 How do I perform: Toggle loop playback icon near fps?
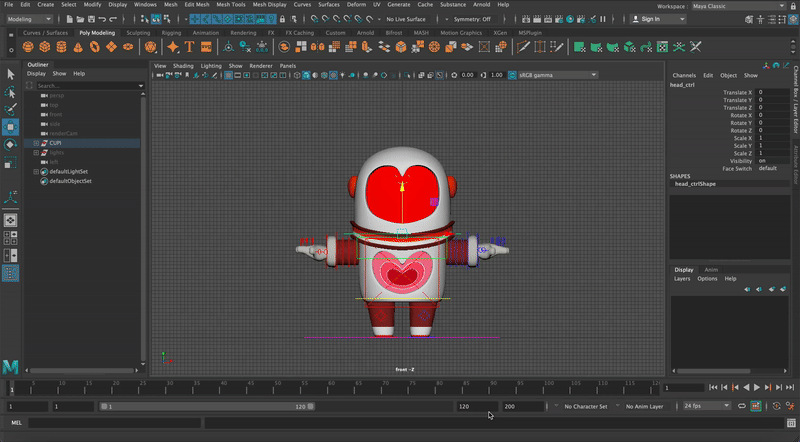point(741,407)
